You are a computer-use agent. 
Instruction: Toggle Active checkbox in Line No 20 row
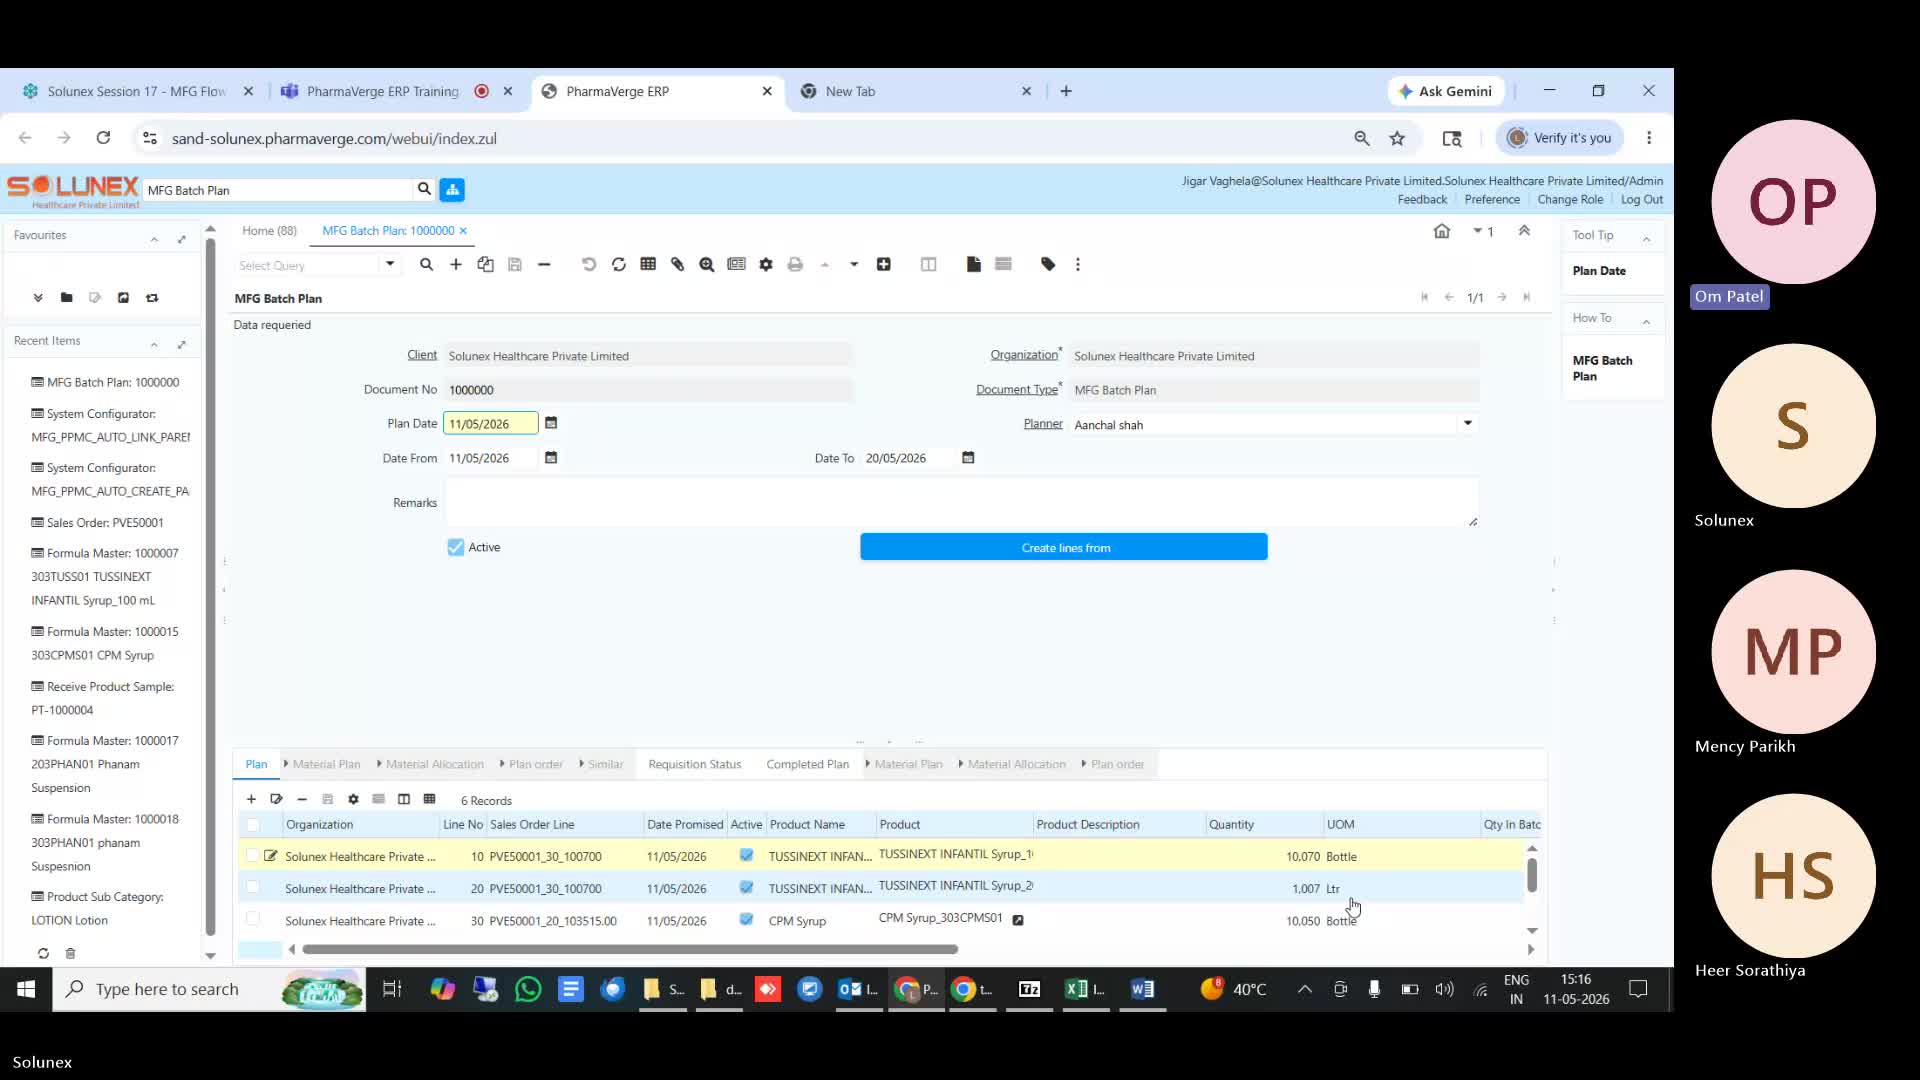[746, 888]
